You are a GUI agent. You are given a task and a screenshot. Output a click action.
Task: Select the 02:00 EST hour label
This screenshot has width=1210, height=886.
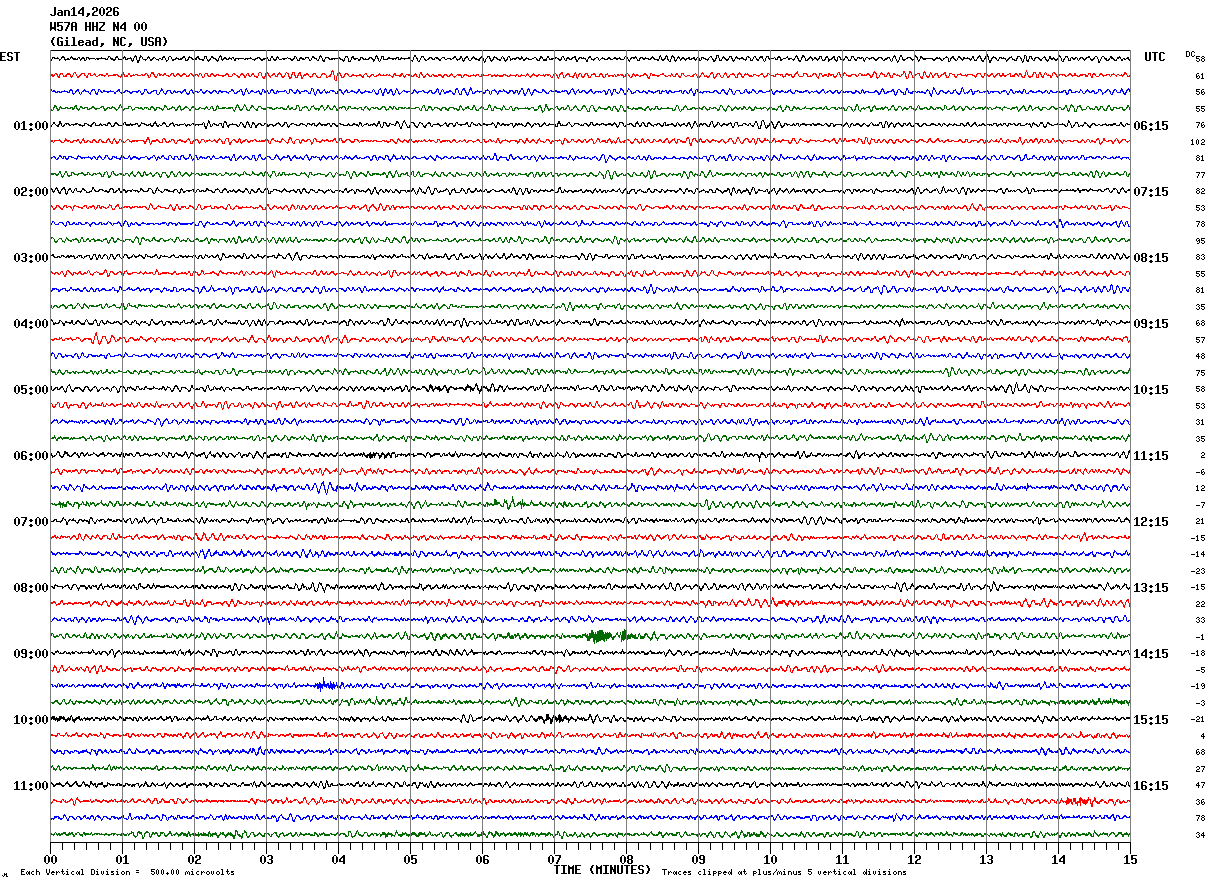coord(31,192)
